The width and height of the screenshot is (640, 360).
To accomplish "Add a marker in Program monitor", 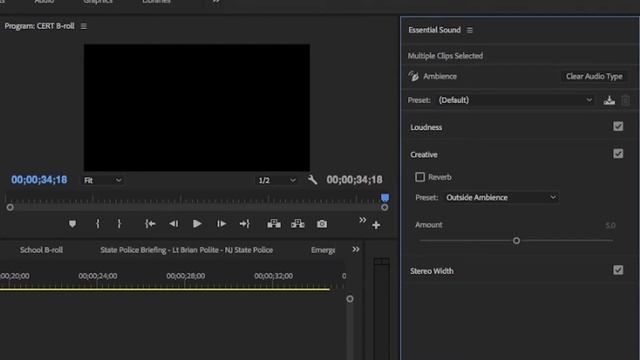I will pos(72,224).
